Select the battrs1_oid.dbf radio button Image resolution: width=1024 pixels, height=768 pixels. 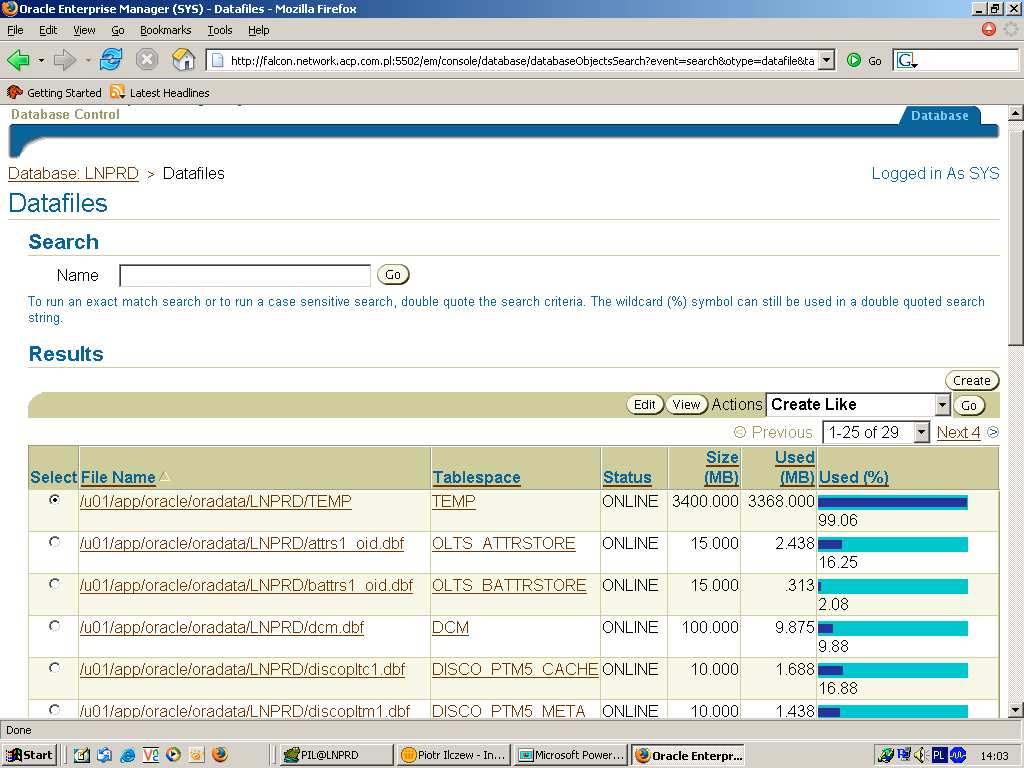tap(55, 584)
